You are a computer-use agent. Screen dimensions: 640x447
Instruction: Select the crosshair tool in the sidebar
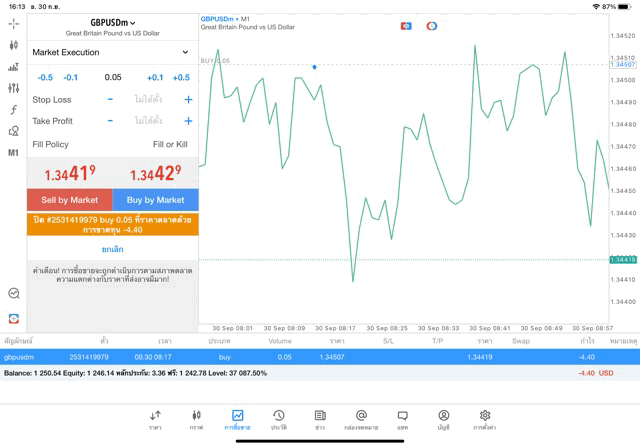click(13, 24)
